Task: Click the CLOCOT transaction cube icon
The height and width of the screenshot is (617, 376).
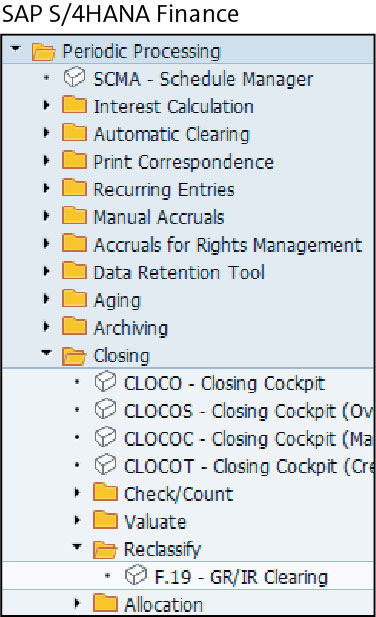Action: click(x=105, y=465)
